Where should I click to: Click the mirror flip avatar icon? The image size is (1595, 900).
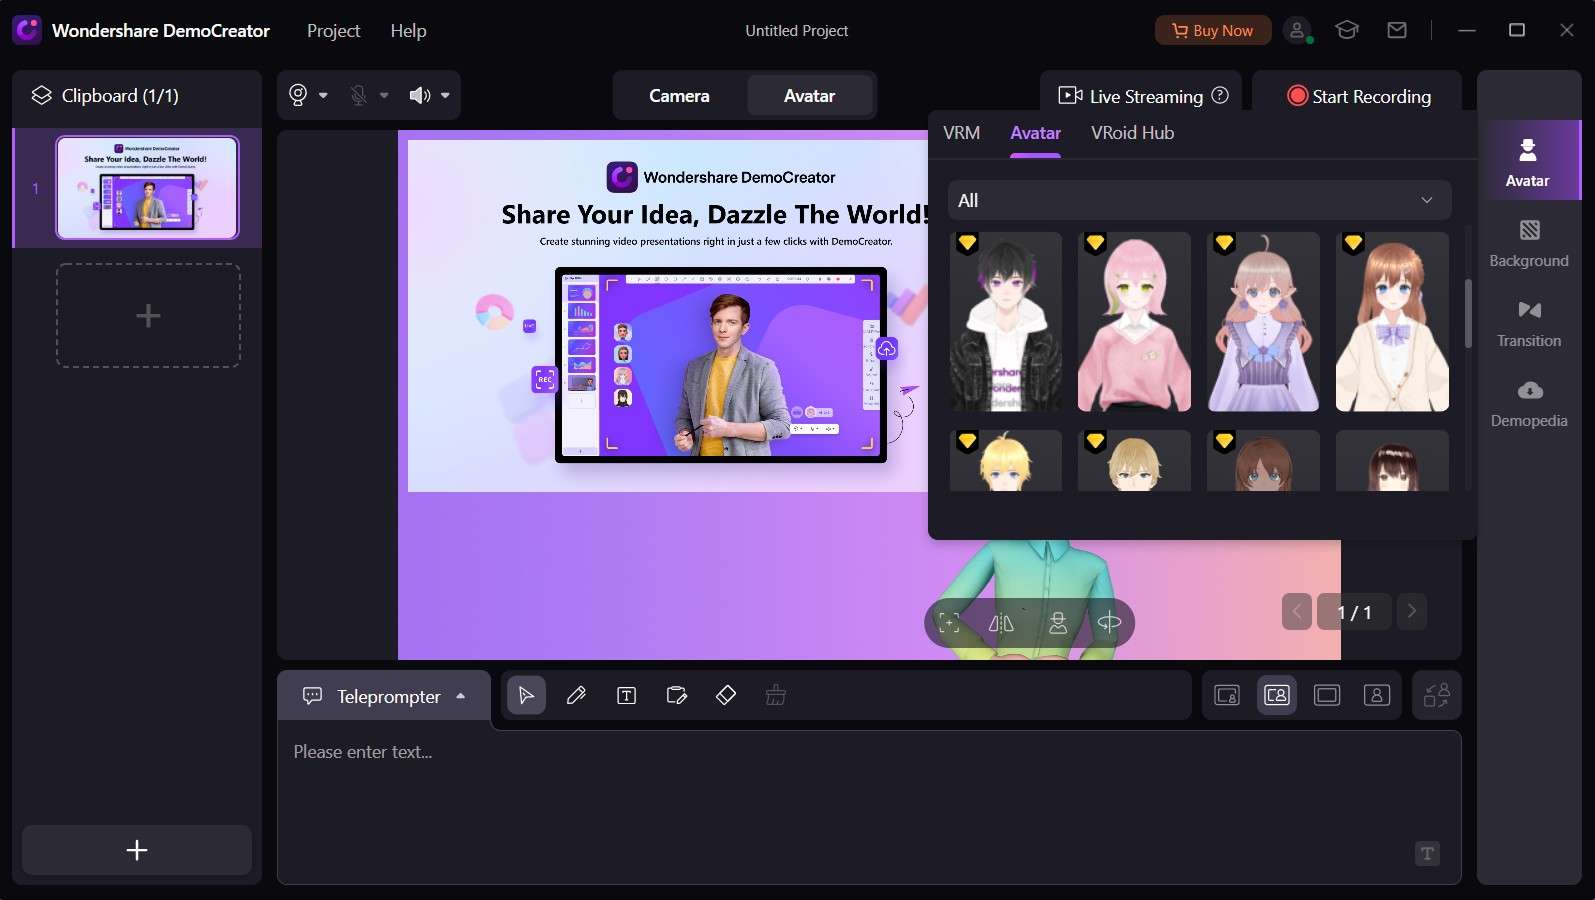point(1001,623)
